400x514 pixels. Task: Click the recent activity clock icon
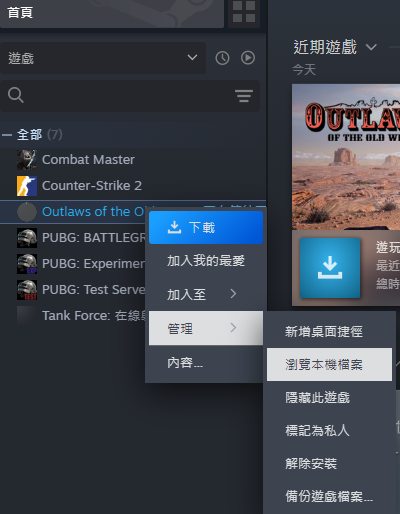click(x=222, y=58)
